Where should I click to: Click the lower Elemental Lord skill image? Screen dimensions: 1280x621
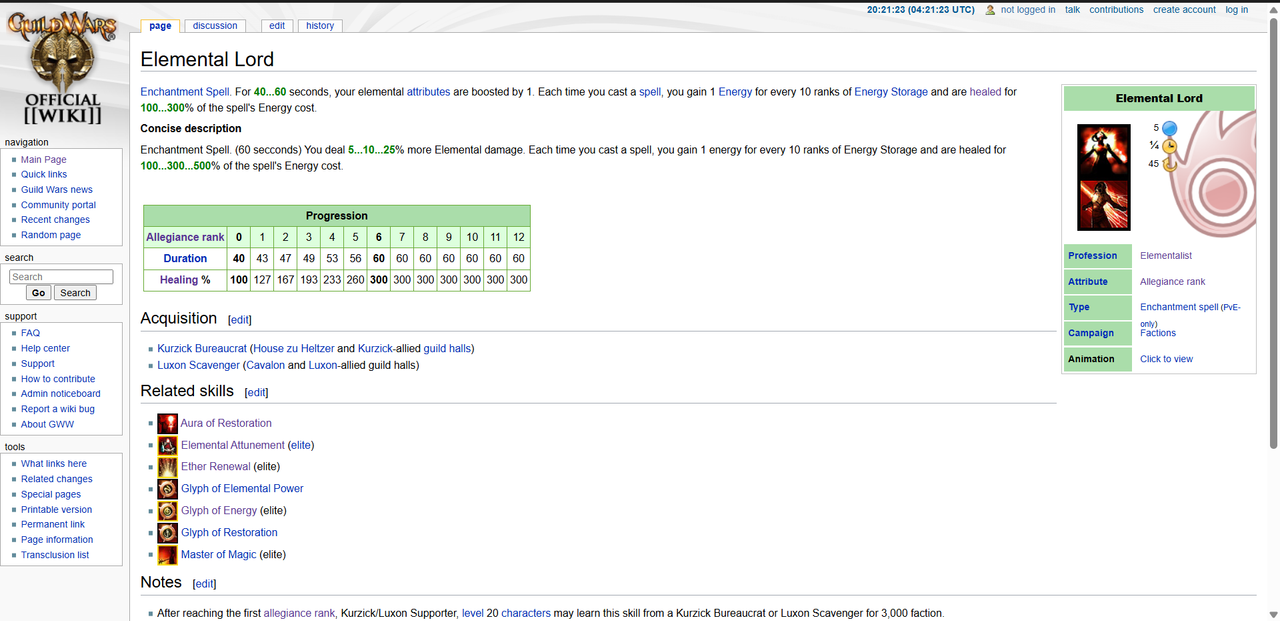[x=1104, y=204]
